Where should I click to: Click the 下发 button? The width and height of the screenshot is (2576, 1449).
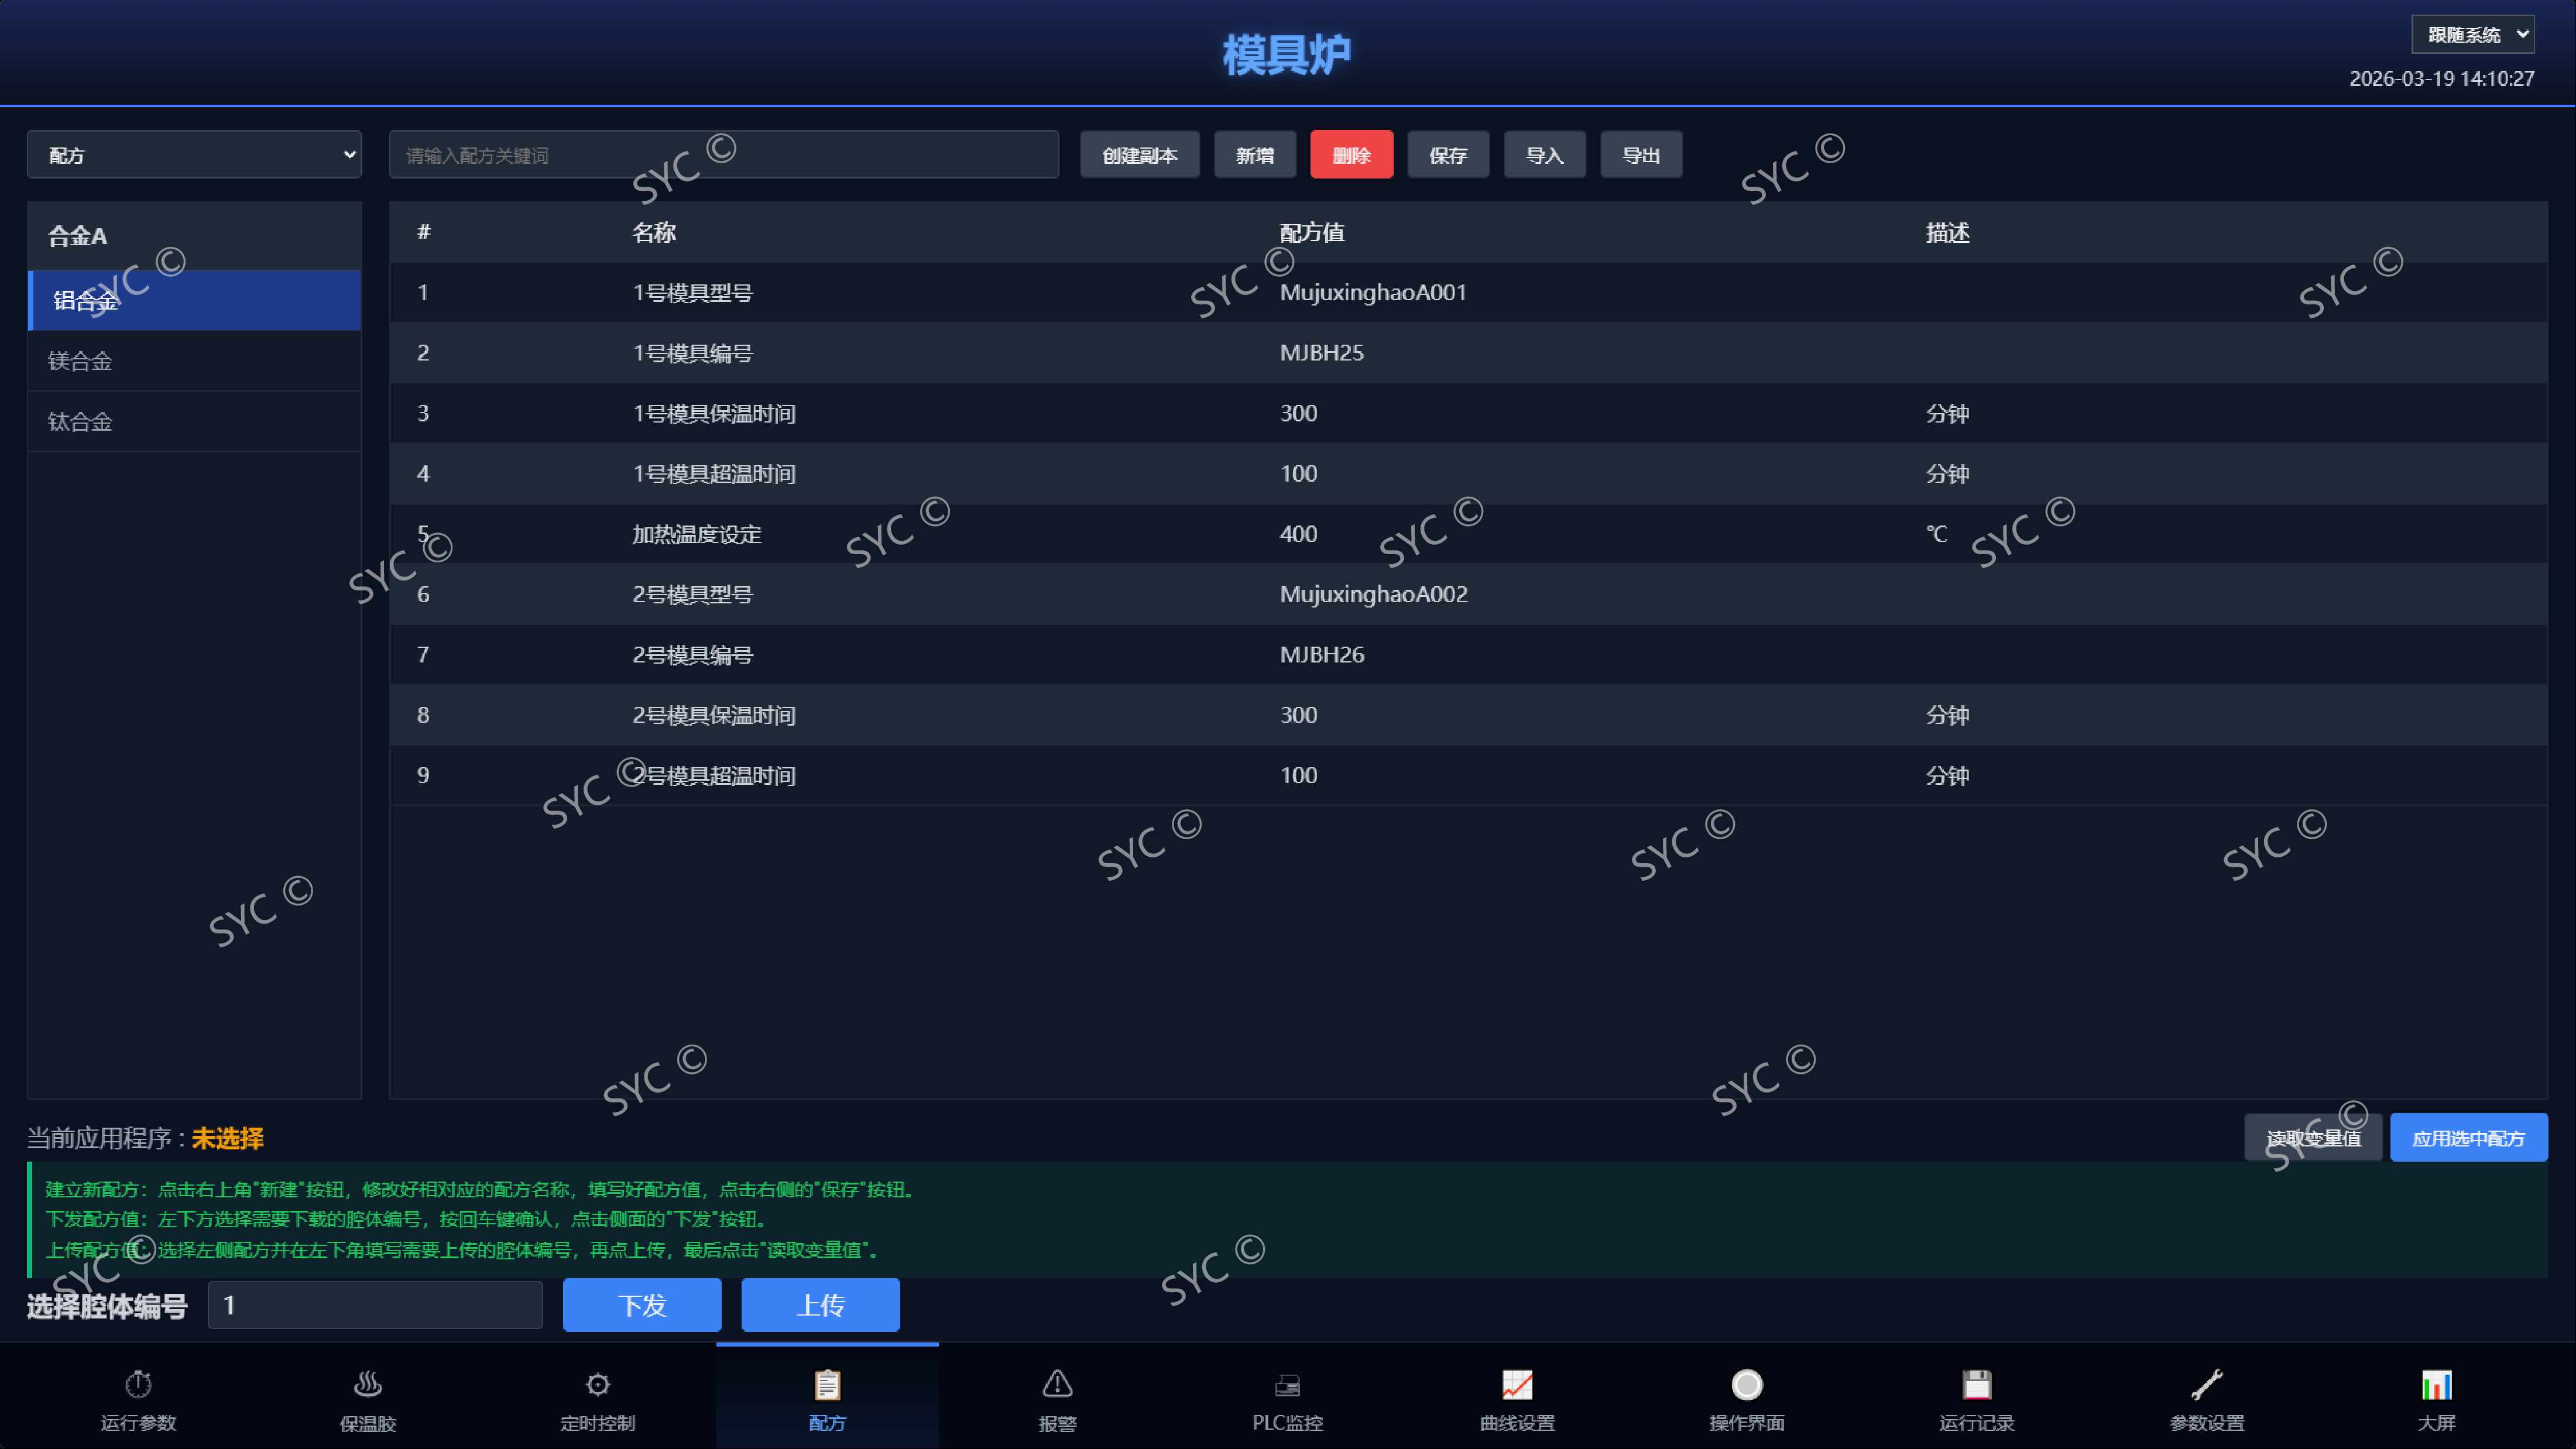pyautogui.click(x=642, y=1305)
